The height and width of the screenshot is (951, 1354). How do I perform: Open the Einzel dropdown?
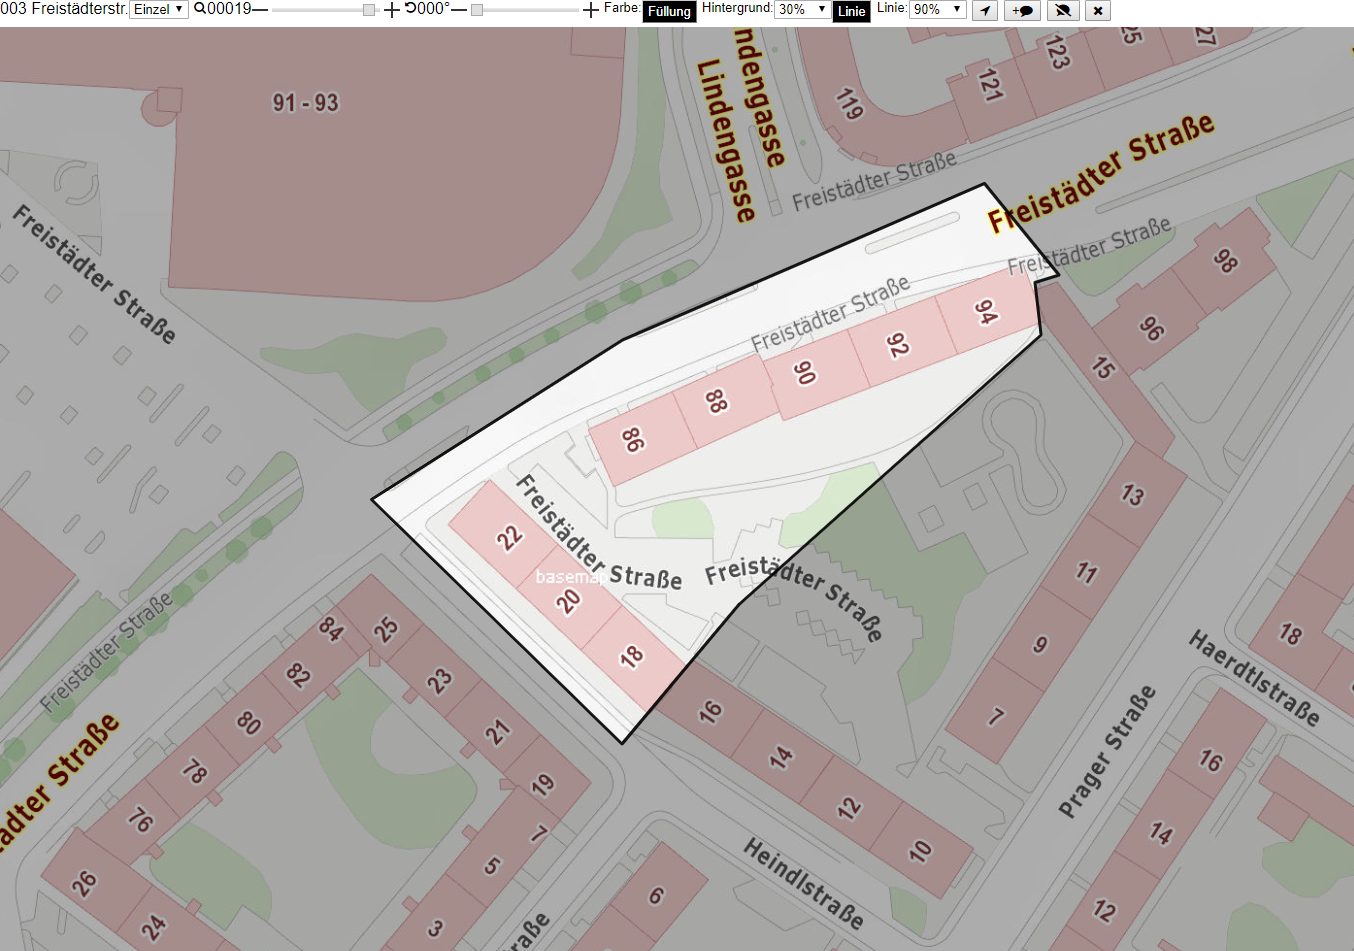point(159,9)
